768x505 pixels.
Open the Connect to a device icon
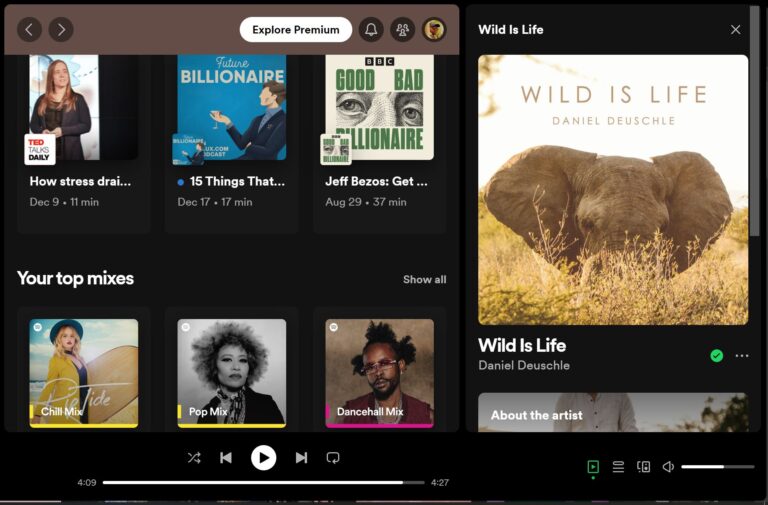[643, 467]
